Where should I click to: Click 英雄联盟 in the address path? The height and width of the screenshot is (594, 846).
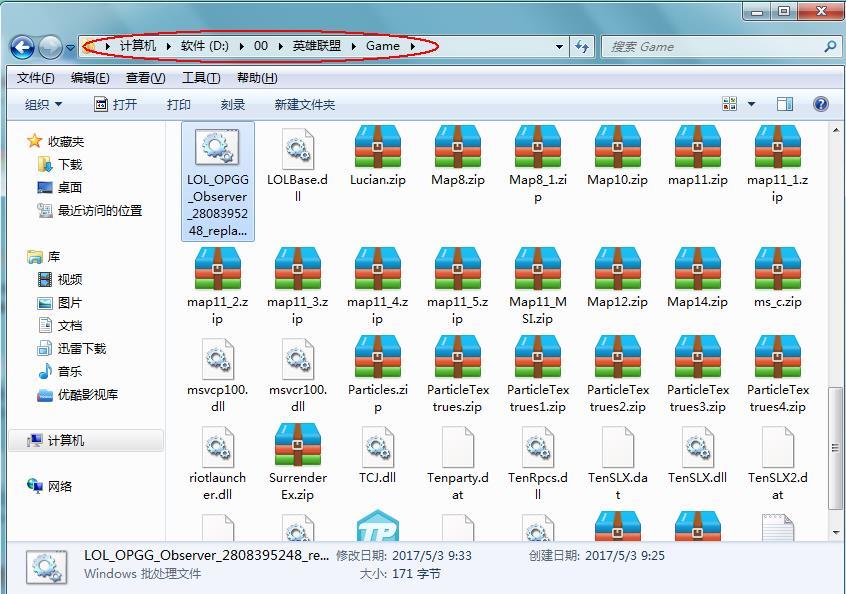[317, 46]
